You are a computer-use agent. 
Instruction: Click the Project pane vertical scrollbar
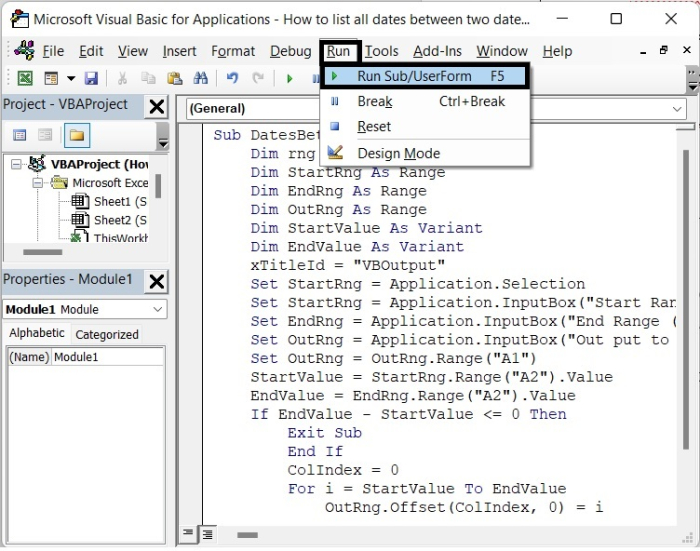(x=158, y=186)
